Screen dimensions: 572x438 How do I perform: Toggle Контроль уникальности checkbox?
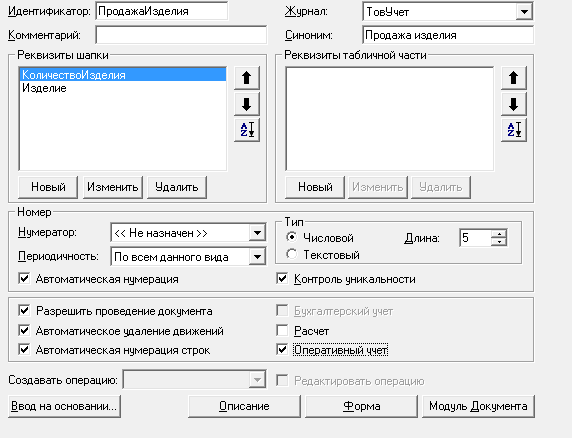click(282, 279)
